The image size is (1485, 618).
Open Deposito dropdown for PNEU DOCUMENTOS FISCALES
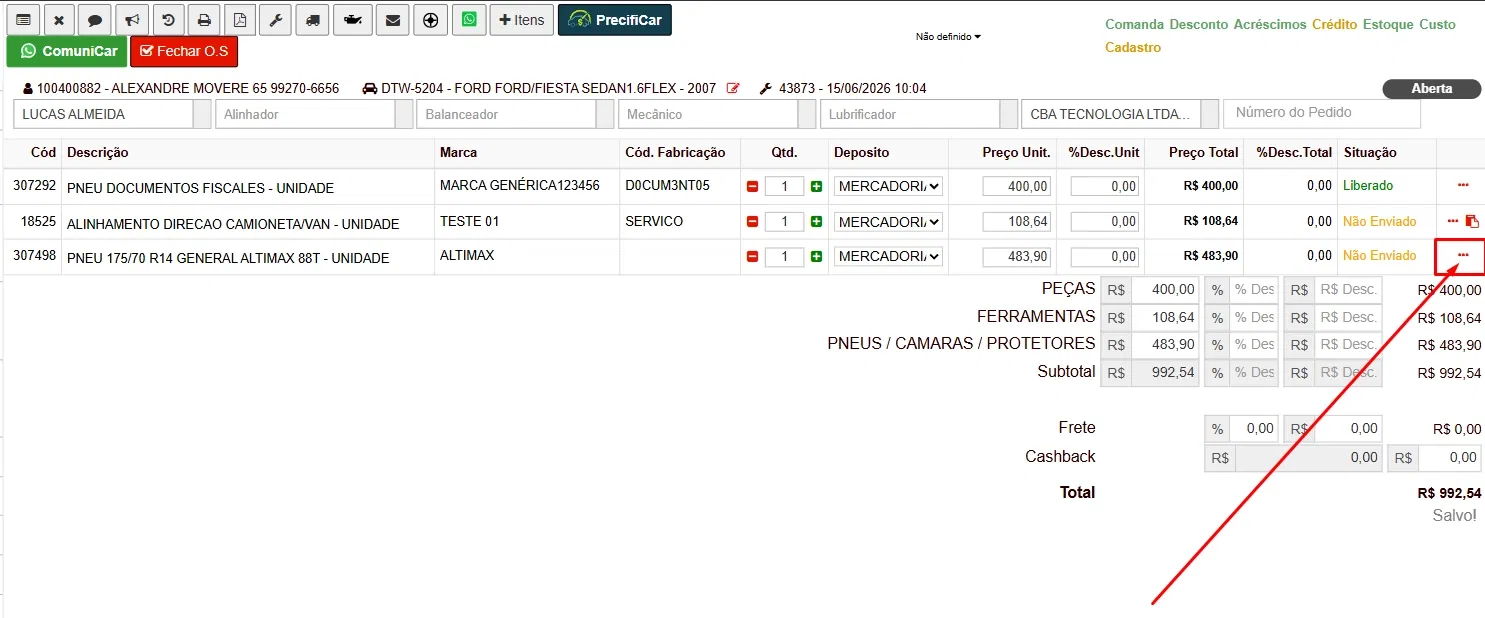(888, 186)
